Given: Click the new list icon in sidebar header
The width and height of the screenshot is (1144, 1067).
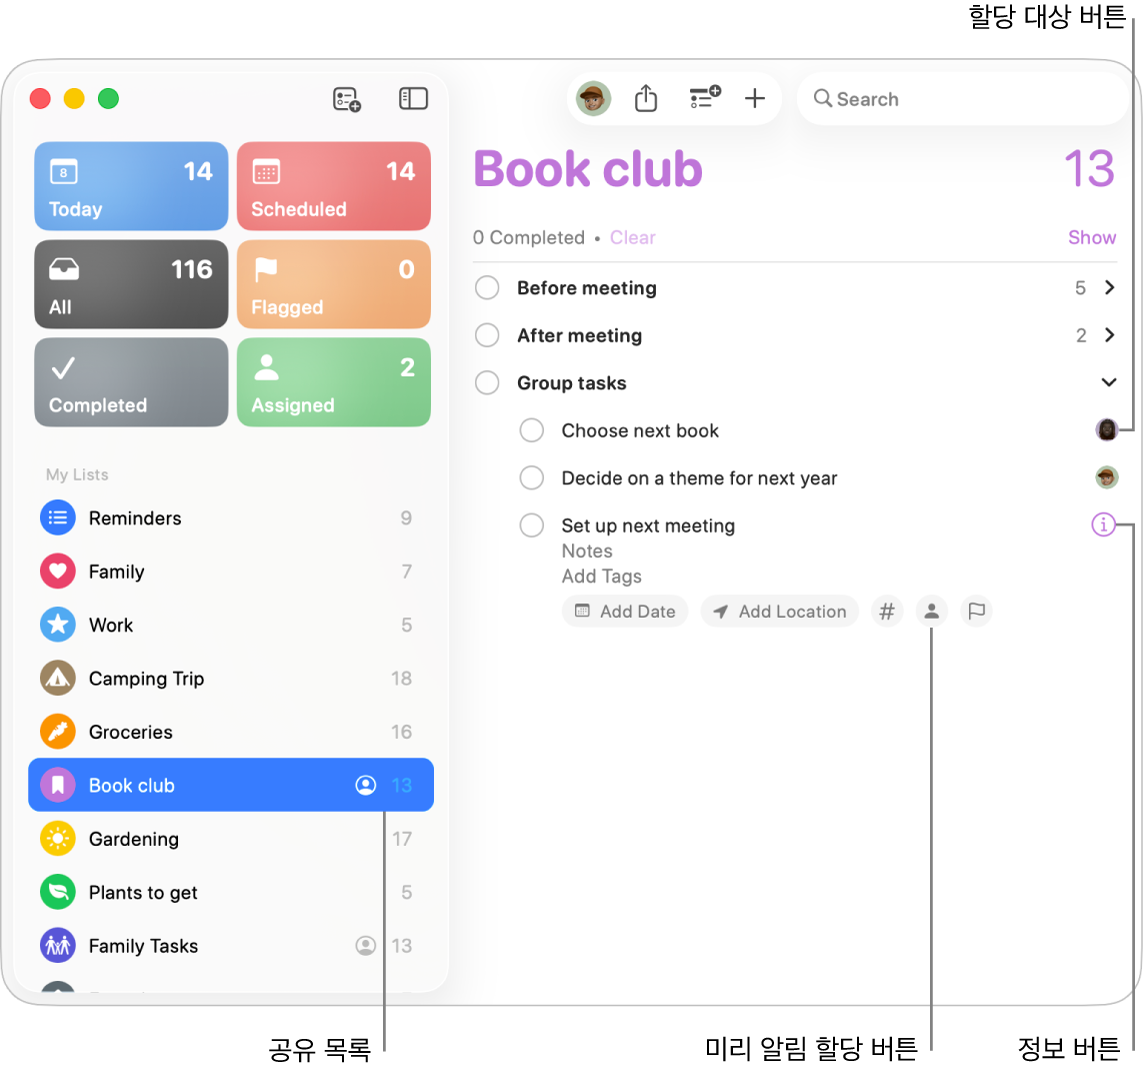Looking at the screenshot, I should pyautogui.click(x=347, y=99).
